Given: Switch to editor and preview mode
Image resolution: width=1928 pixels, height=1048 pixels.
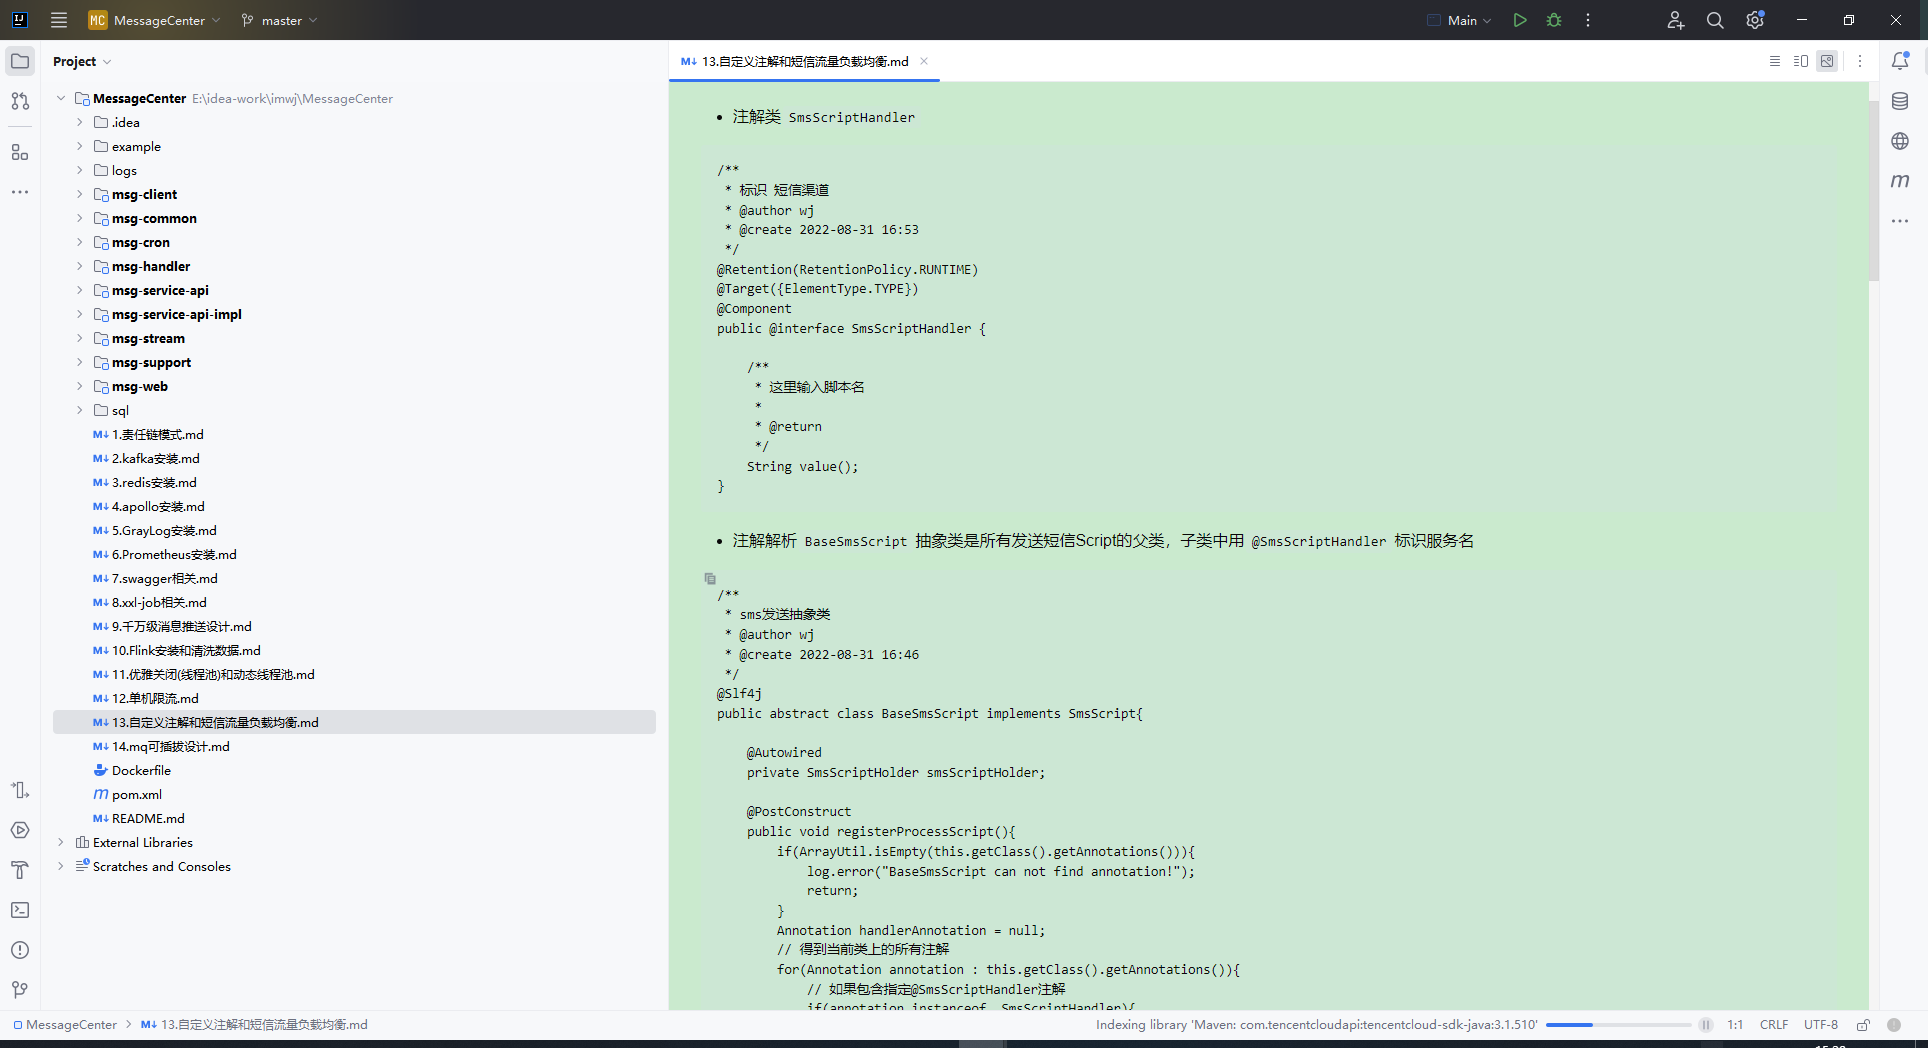Looking at the screenshot, I should click(1801, 61).
